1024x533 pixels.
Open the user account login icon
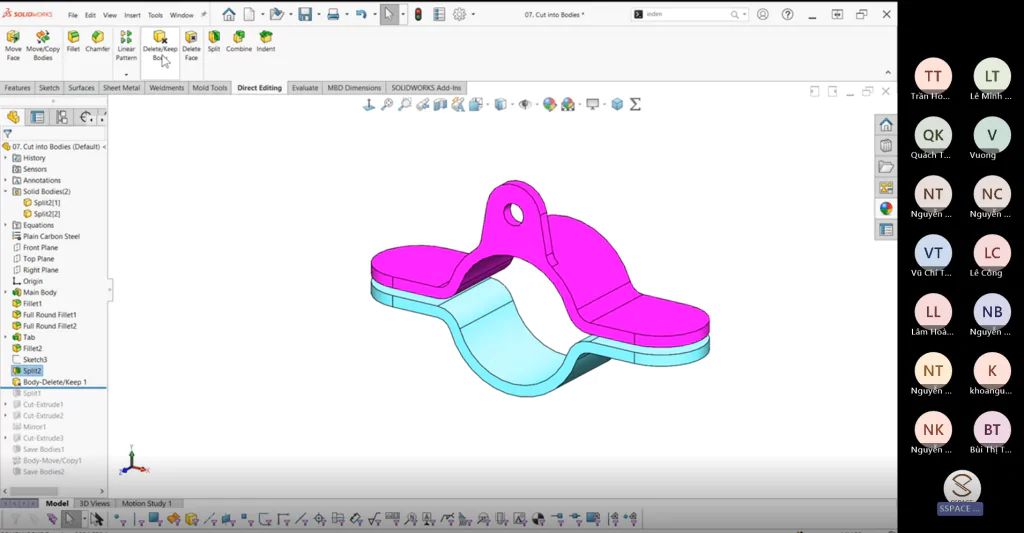(763, 14)
